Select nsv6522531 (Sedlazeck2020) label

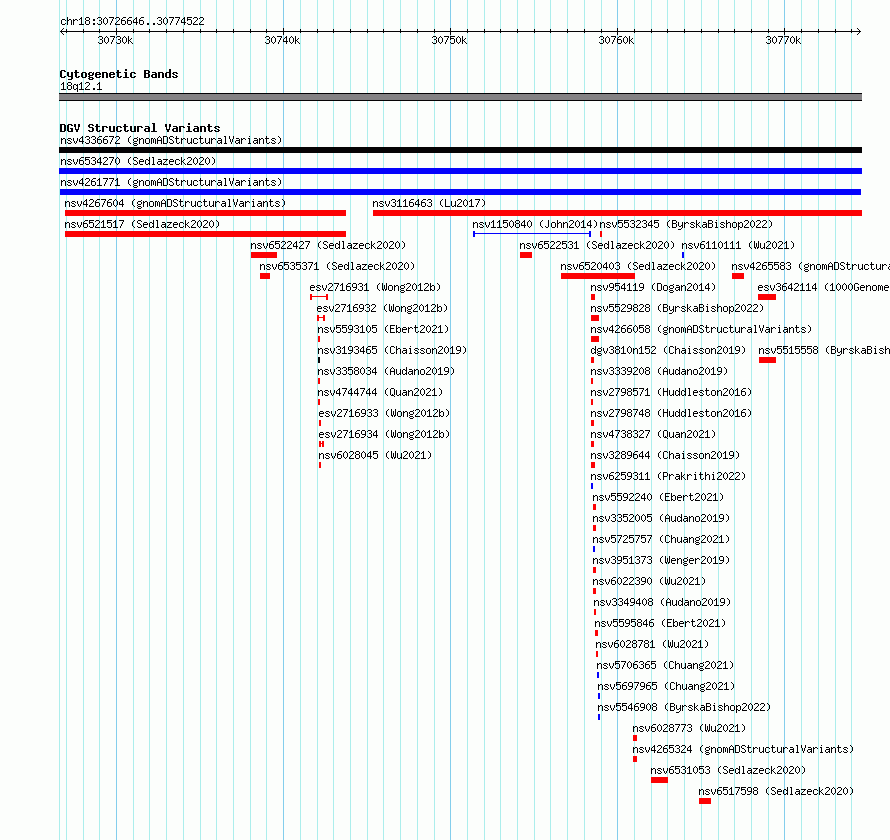tap(597, 245)
